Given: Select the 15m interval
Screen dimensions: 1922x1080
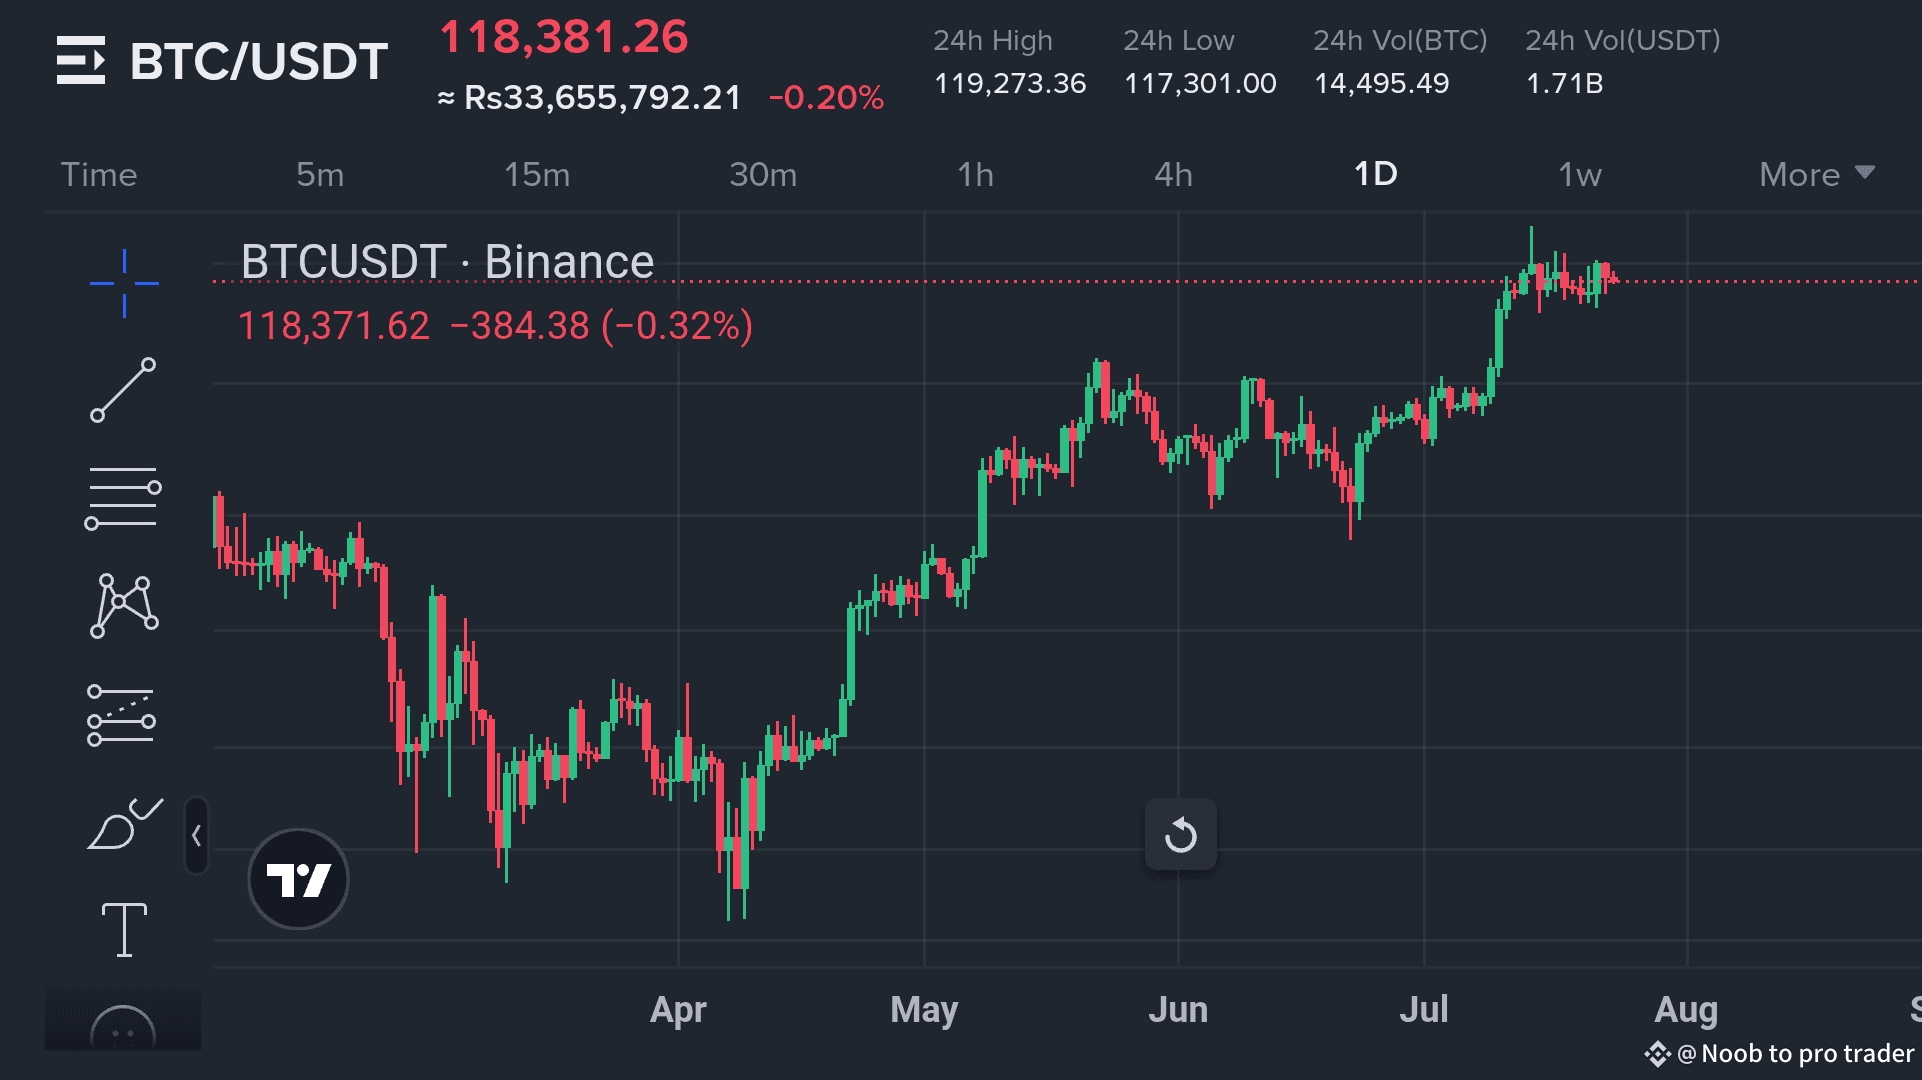Looking at the screenshot, I should pos(537,174).
